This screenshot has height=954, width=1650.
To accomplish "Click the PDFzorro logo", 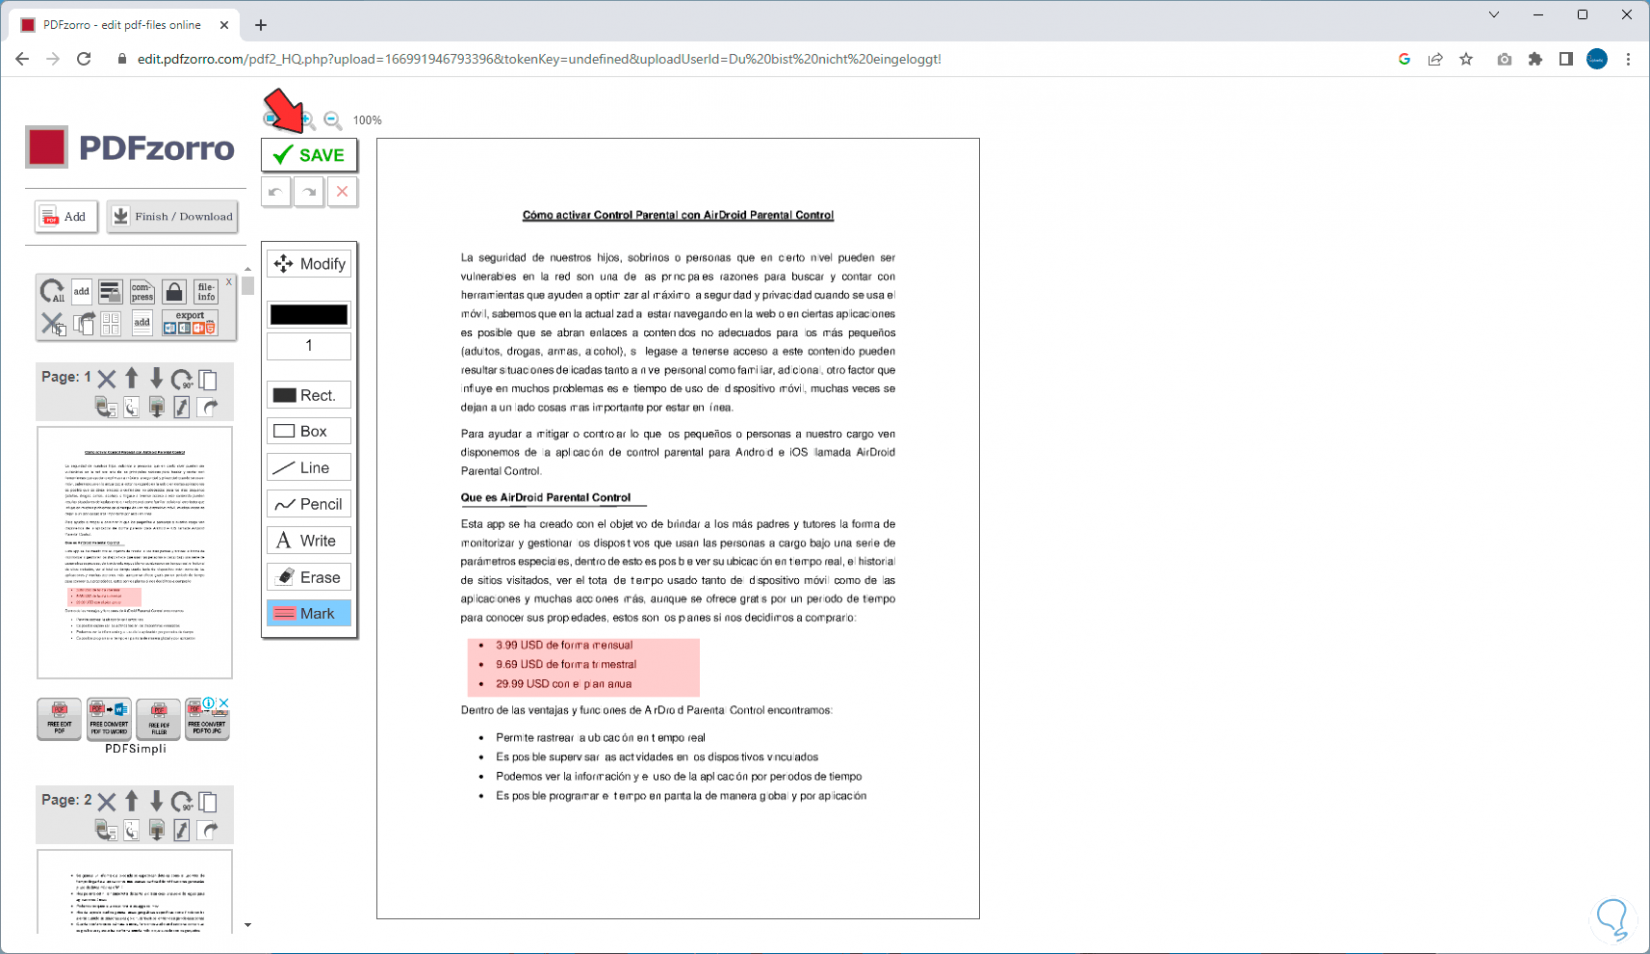I will point(130,148).
